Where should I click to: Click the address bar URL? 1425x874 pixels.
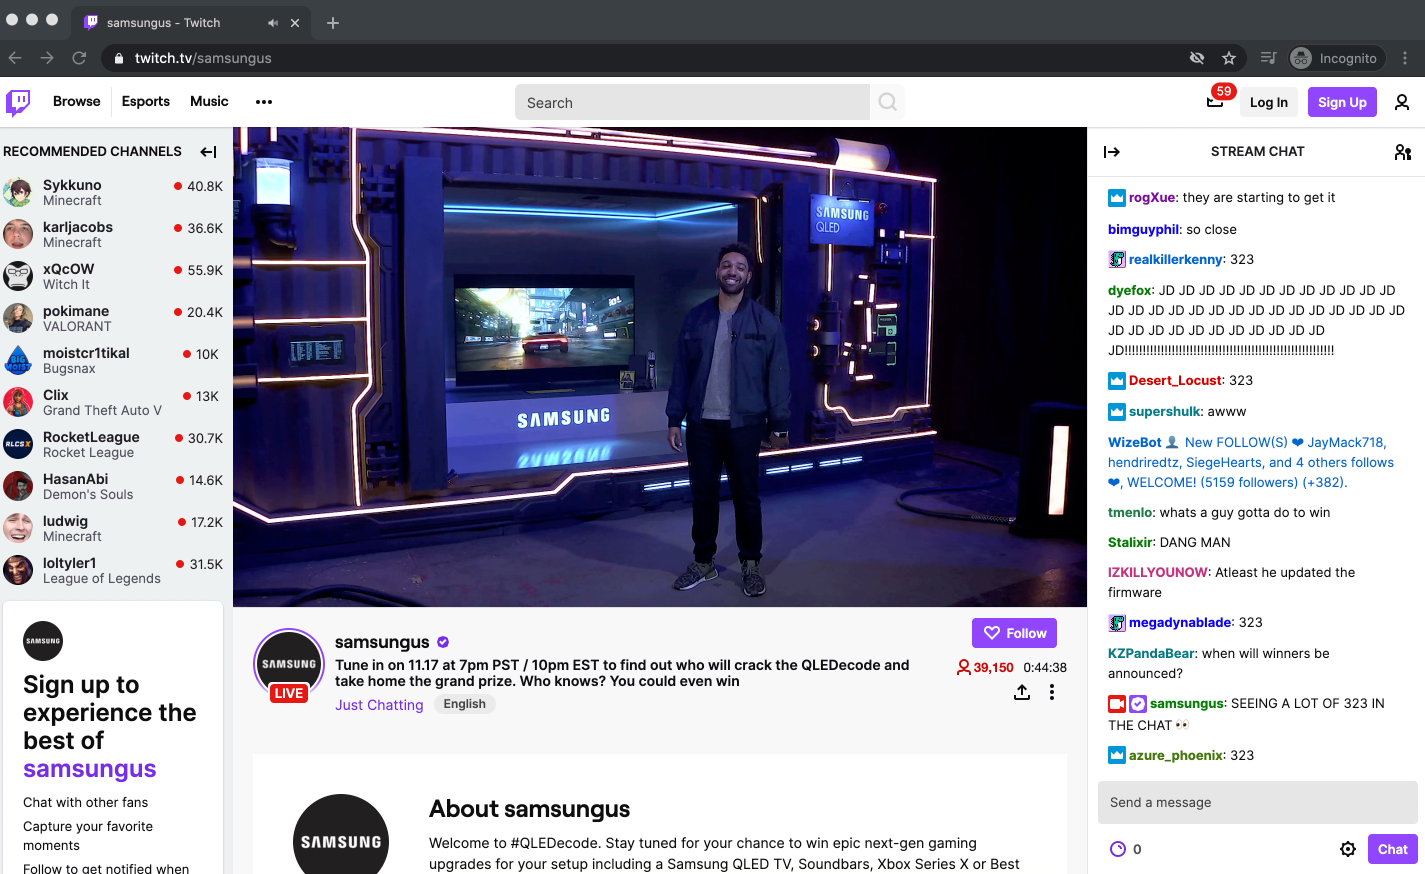tap(203, 58)
